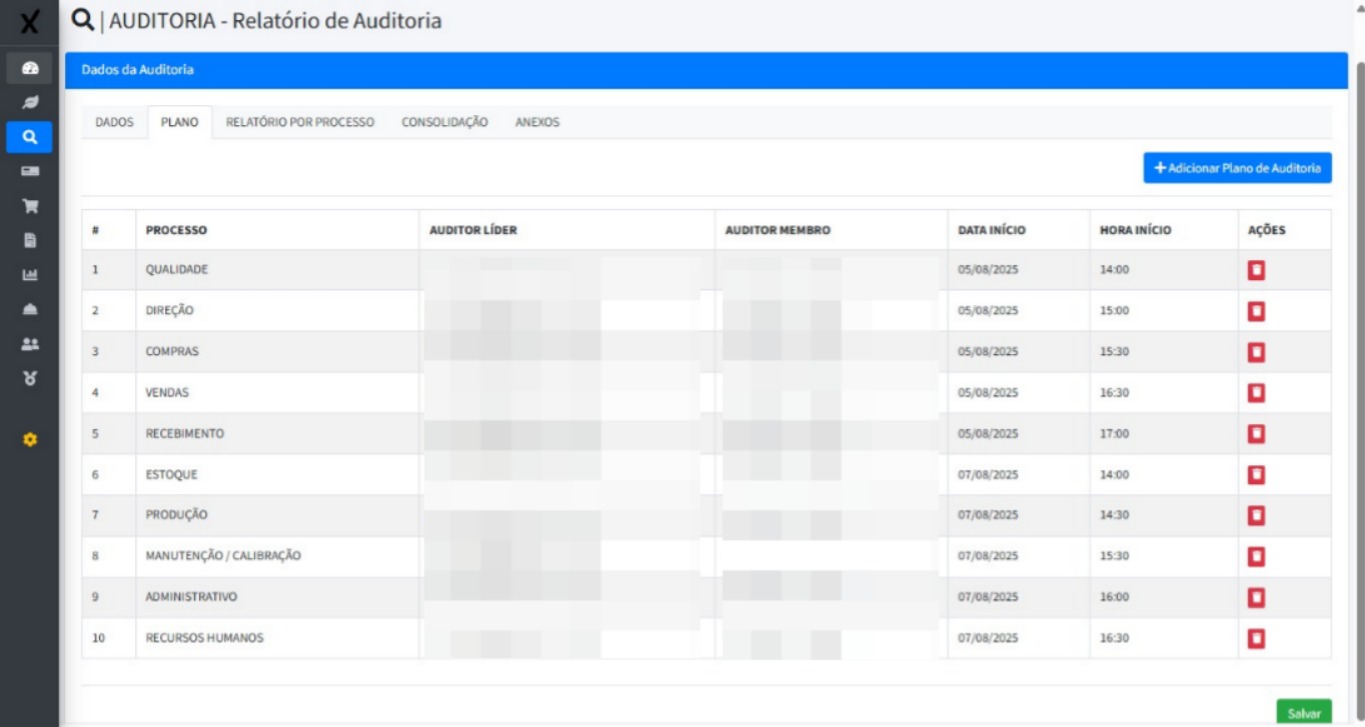Image resolution: width=1365 pixels, height=727 pixels.
Task: Switch to the DADOS tab
Action: [x=114, y=123]
